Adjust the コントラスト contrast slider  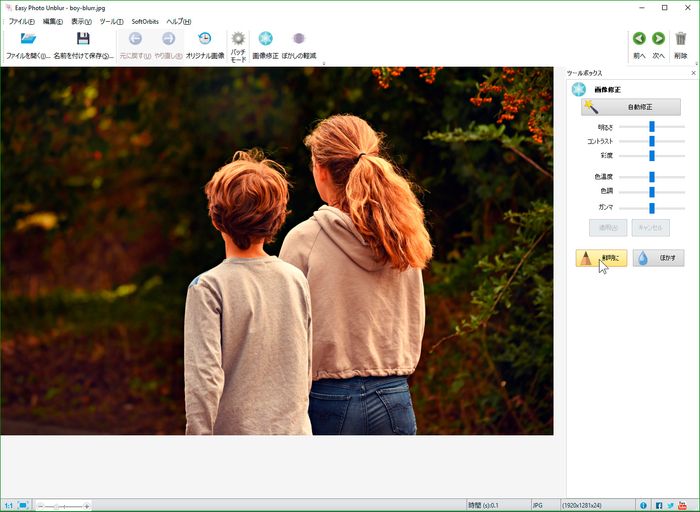pyautogui.click(x=652, y=141)
